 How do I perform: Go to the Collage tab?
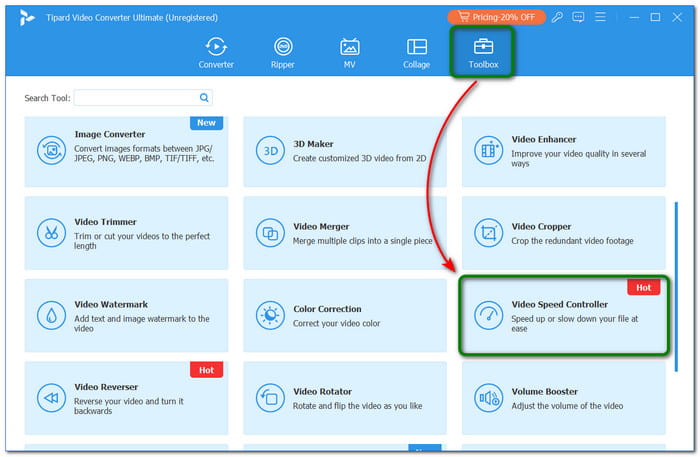(417, 53)
